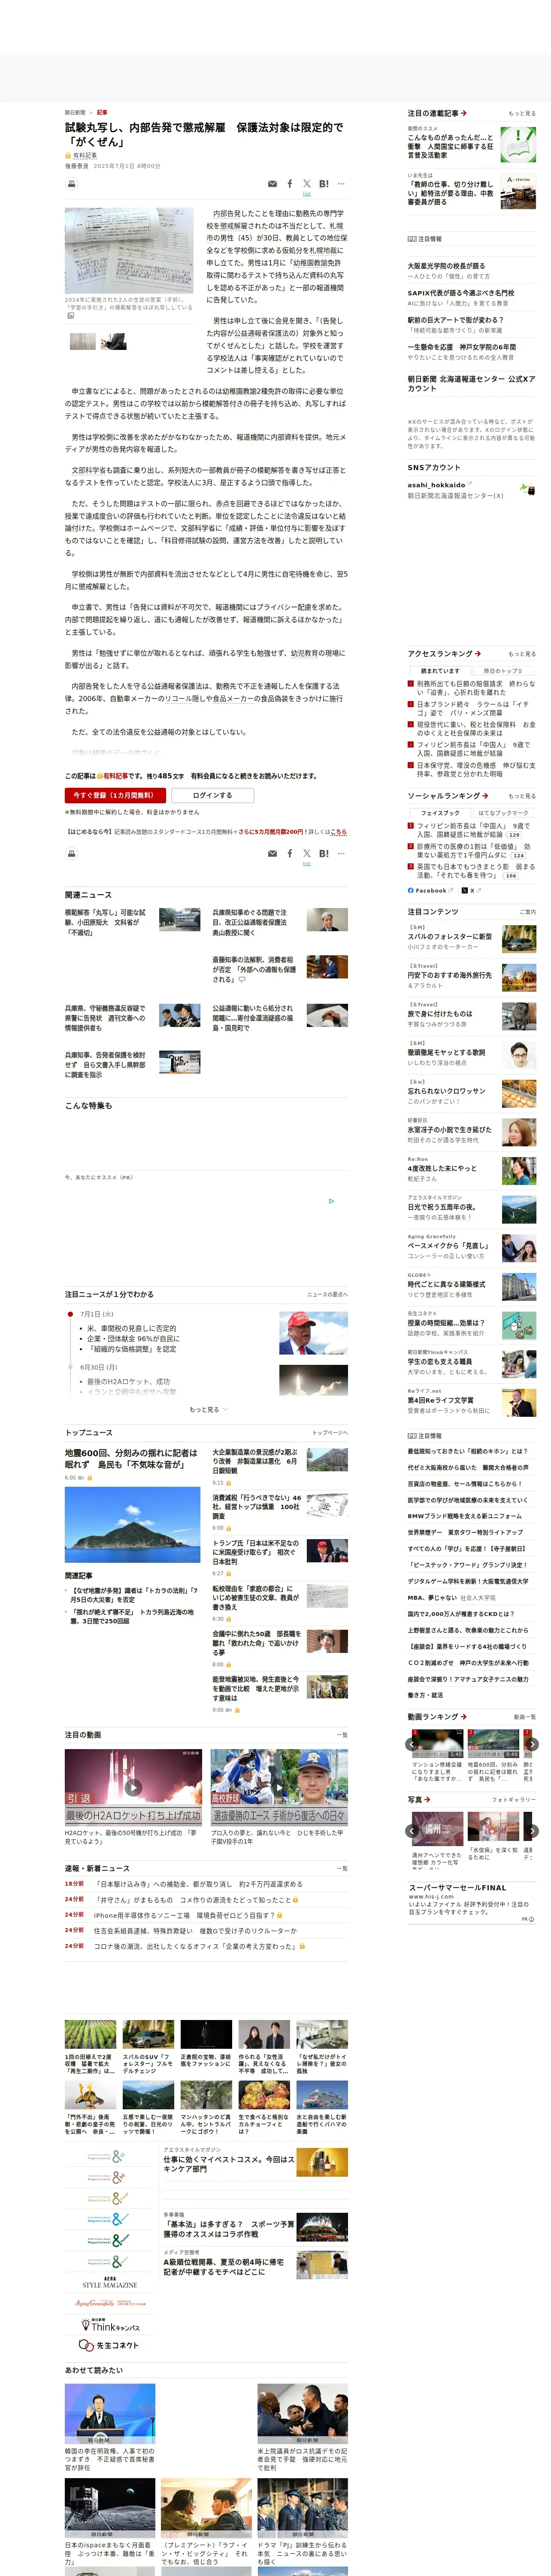Open the こちら link for subscription details
Screen dimensions: 551x2576
339,832
